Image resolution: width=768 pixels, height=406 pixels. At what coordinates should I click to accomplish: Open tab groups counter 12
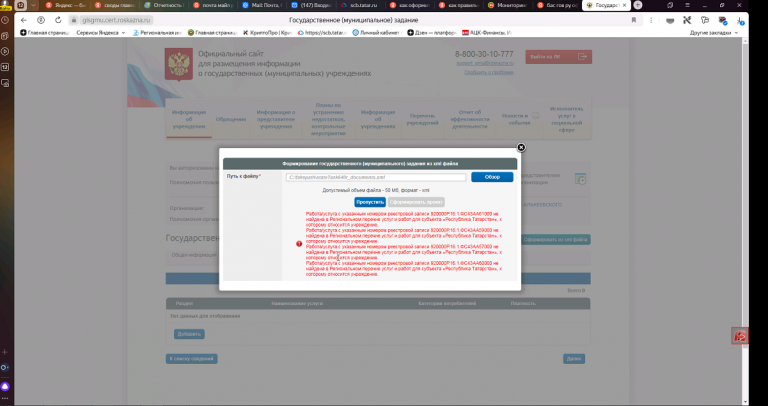21,5
